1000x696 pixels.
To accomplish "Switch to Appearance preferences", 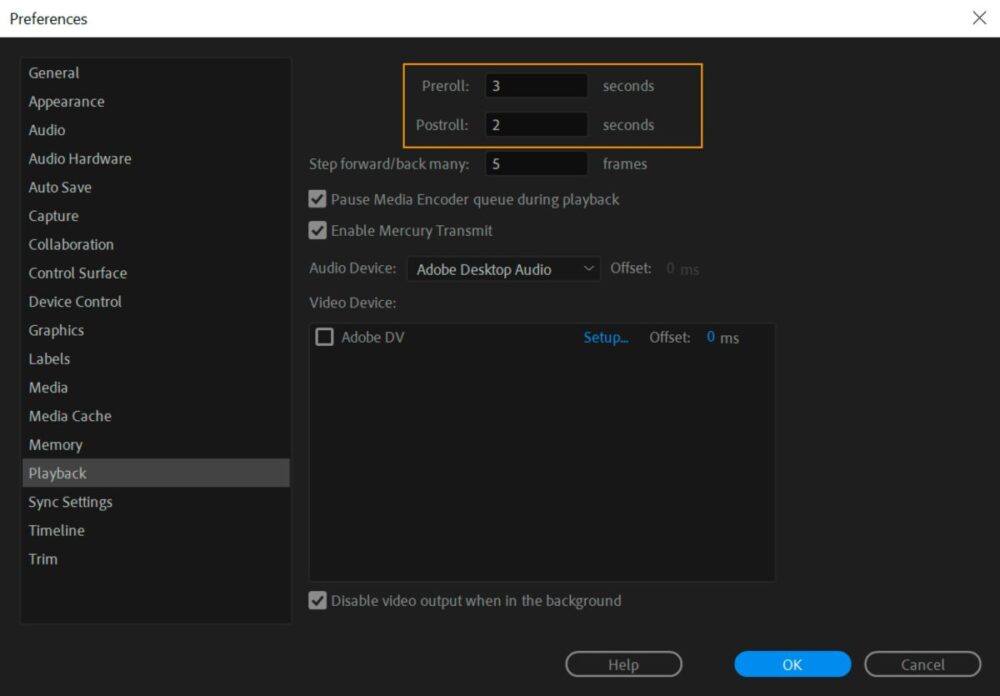I will coord(66,101).
